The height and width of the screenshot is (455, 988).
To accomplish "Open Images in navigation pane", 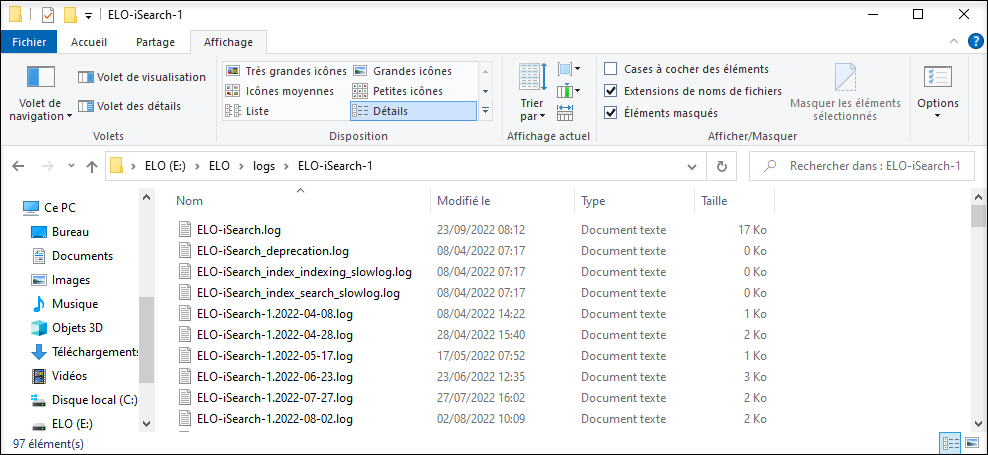I will point(60,280).
